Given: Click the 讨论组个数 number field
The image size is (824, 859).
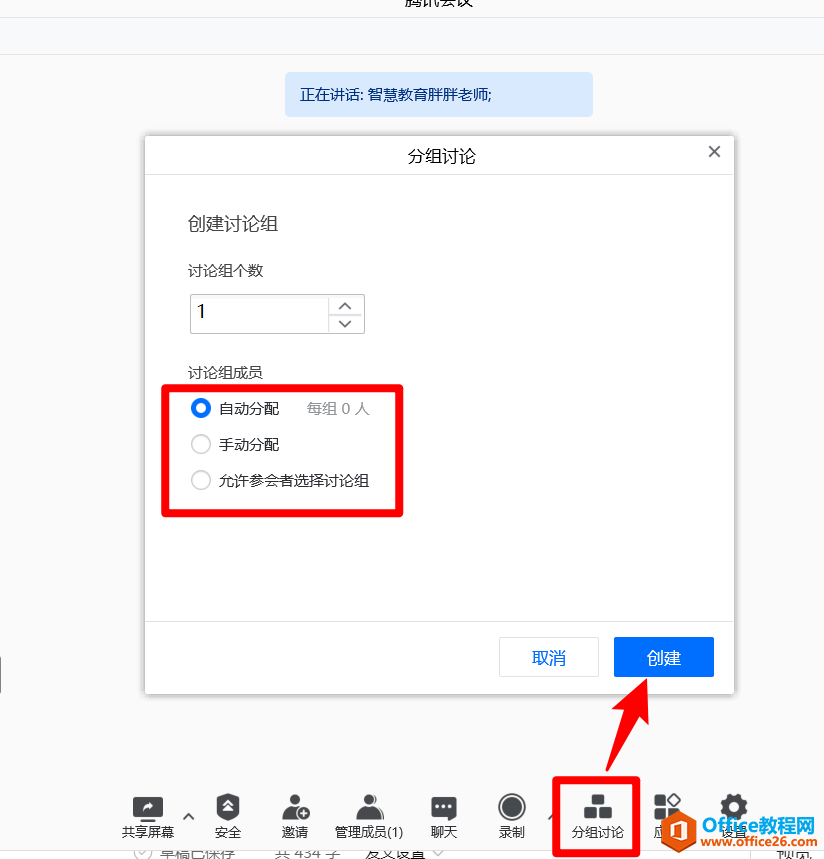Looking at the screenshot, I should (277, 314).
